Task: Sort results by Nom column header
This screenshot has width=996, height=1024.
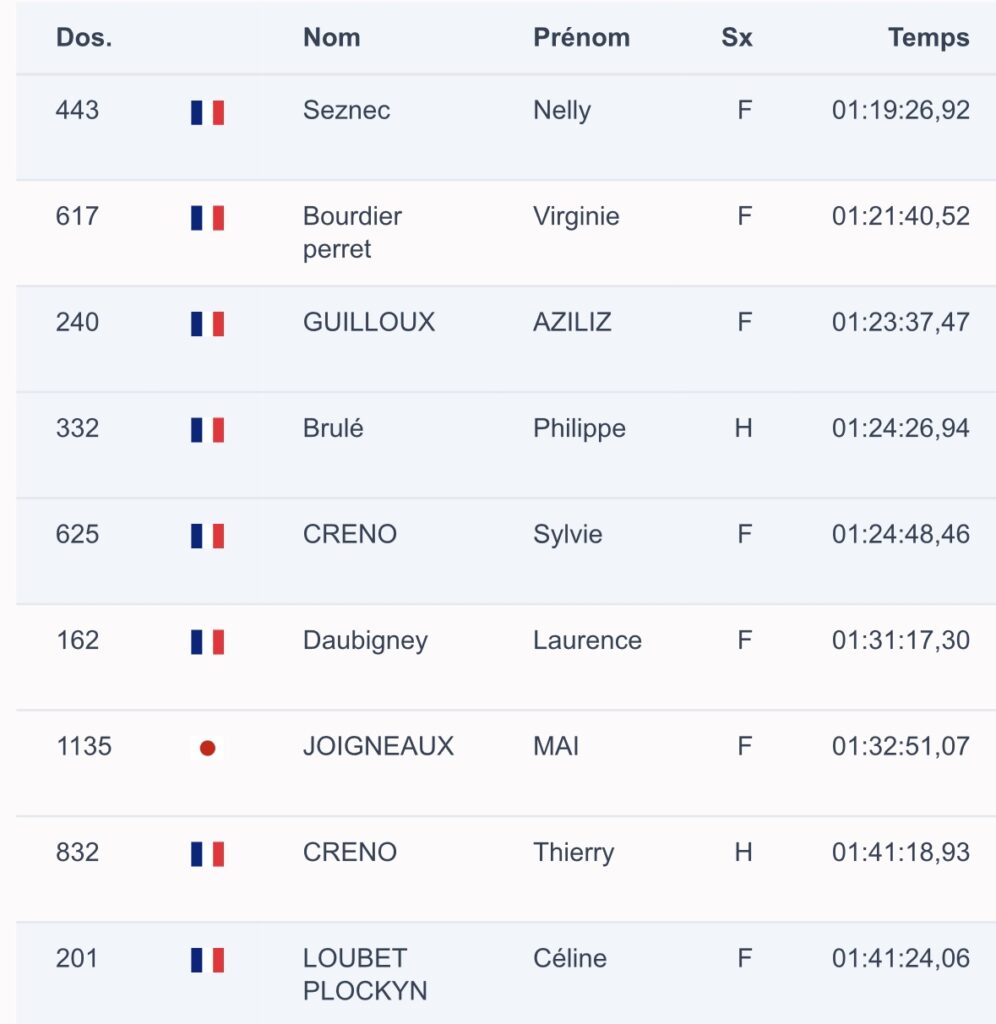Action: click(331, 37)
